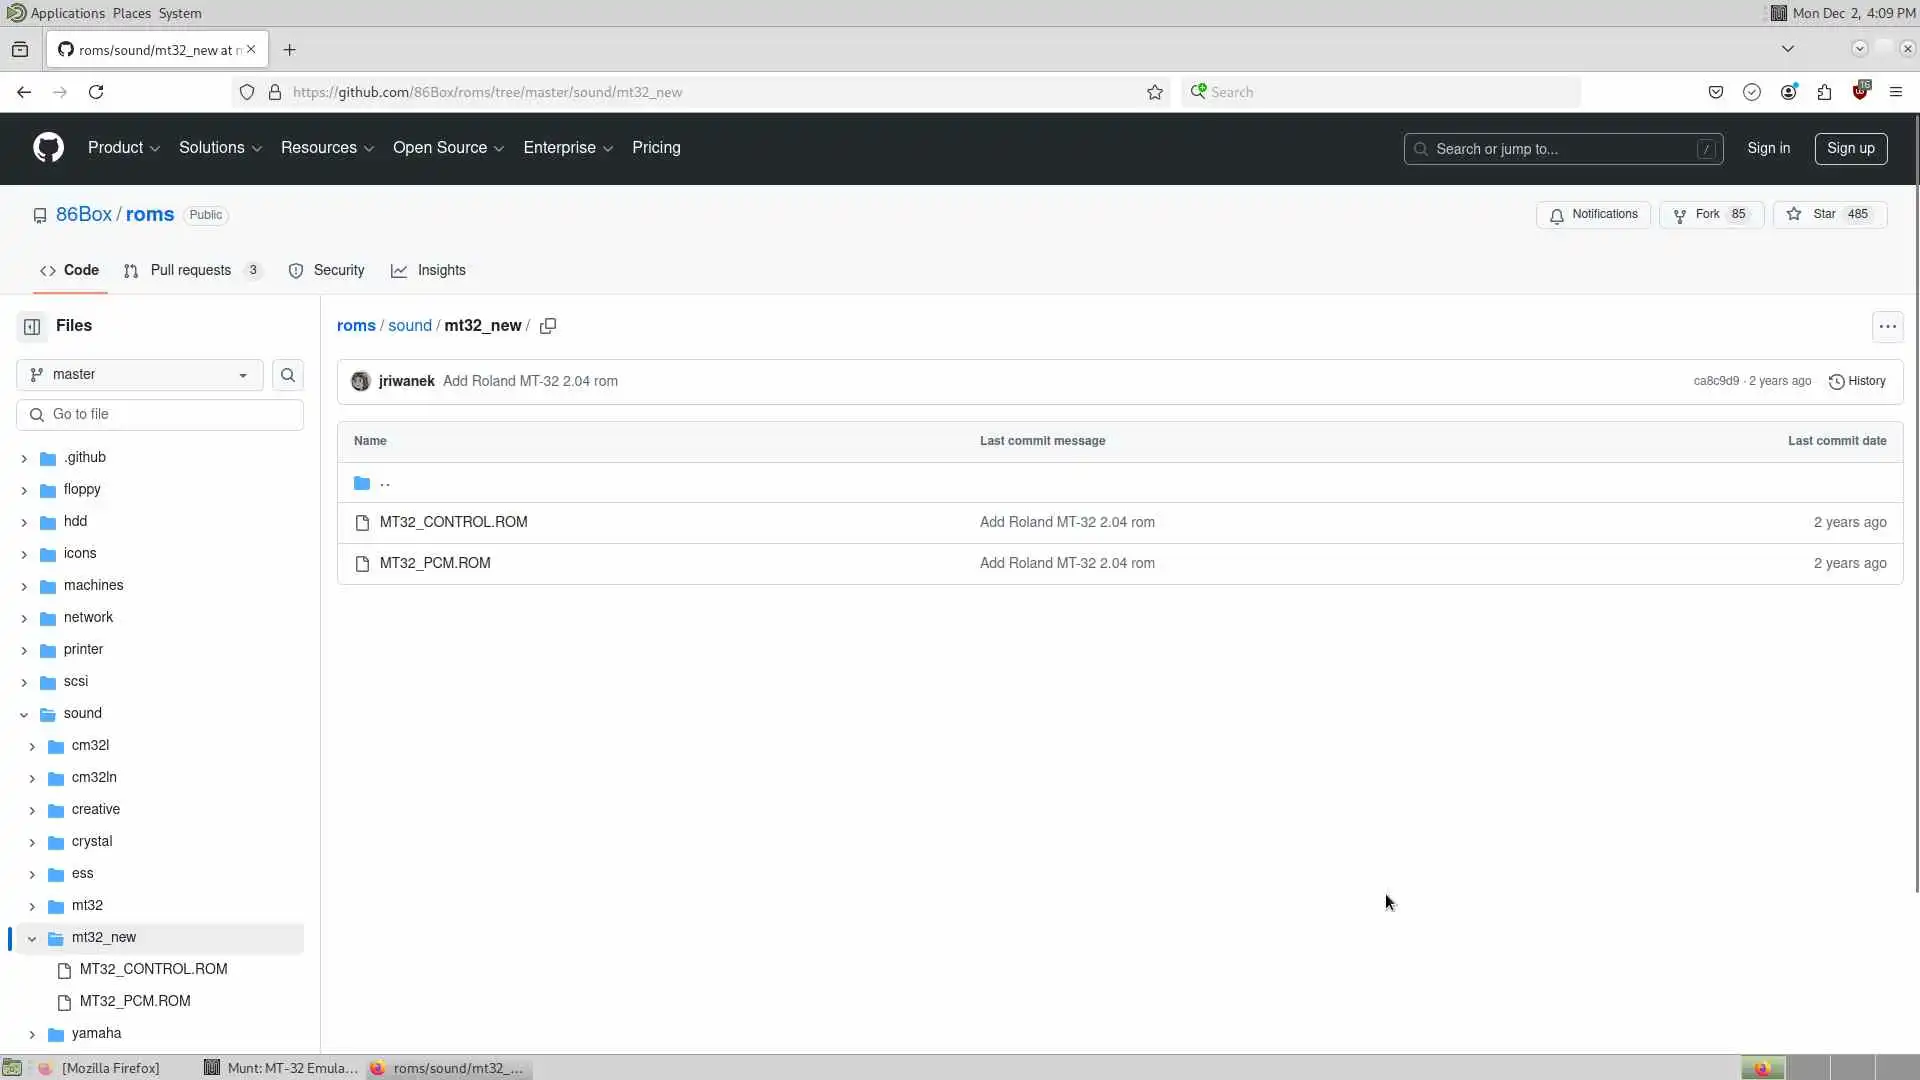The height and width of the screenshot is (1080, 1920).
Task: Collapse the sound folder in tree
Action: click(x=24, y=714)
